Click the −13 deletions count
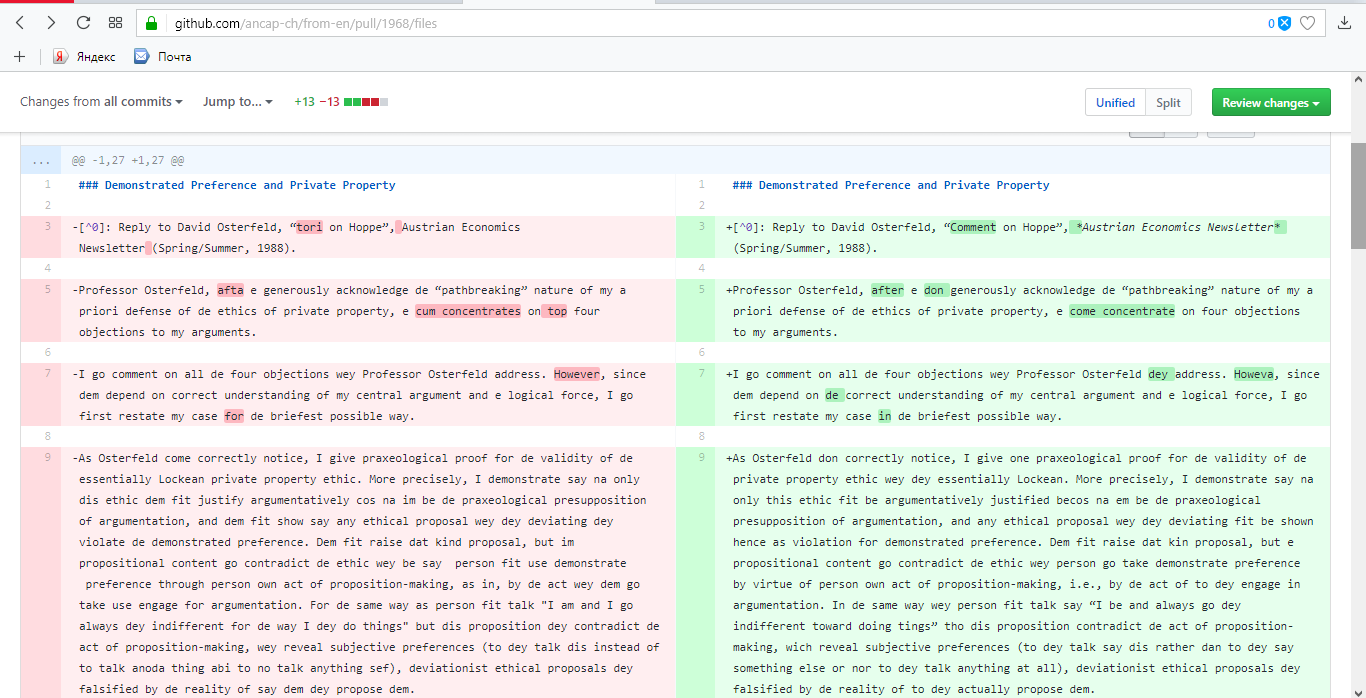This screenshot has height=698, width=1366. point(329,102)
